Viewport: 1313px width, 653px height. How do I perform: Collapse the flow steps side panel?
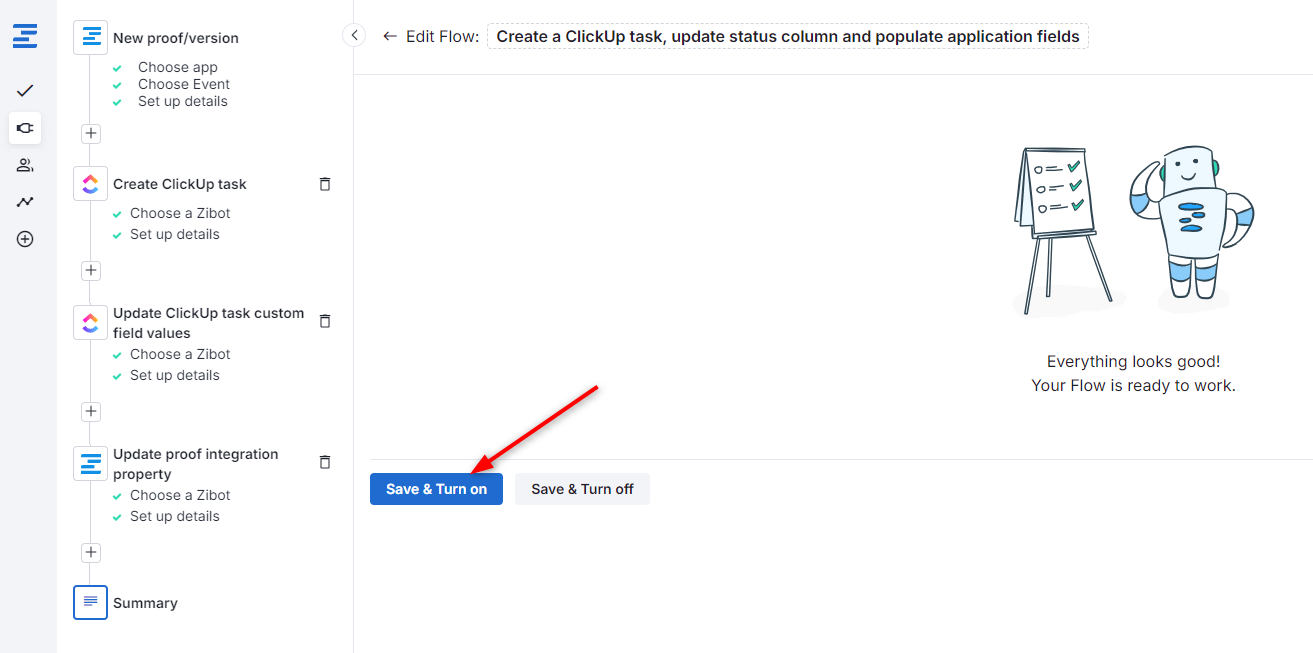[354, 36]
